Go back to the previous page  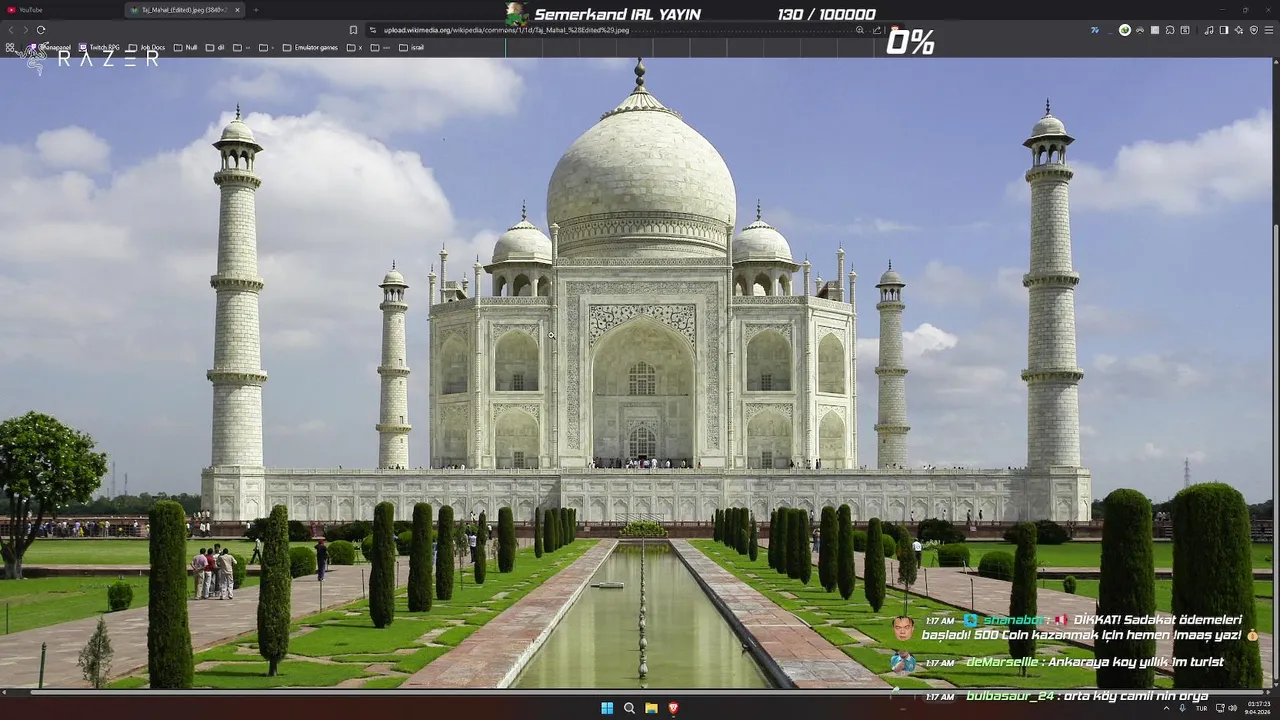point(11,30)
